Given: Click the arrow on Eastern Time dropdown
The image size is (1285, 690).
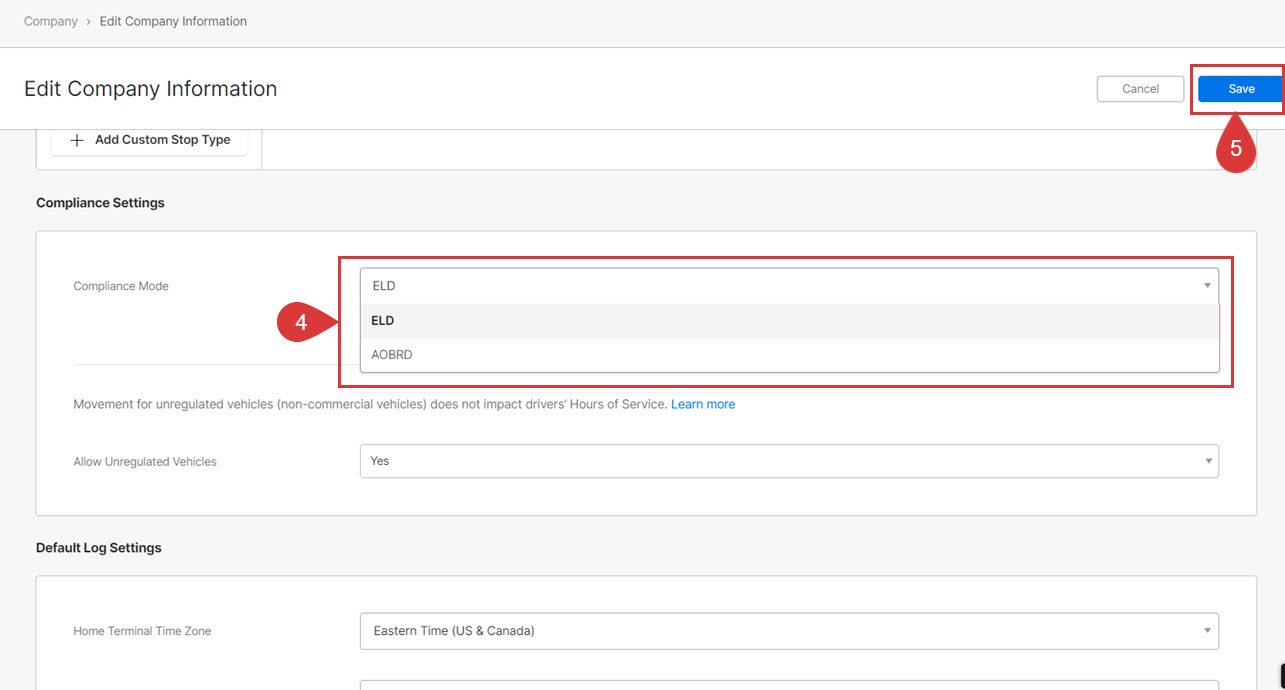Looking at the screenshot, I should (x=1208, y=631).
